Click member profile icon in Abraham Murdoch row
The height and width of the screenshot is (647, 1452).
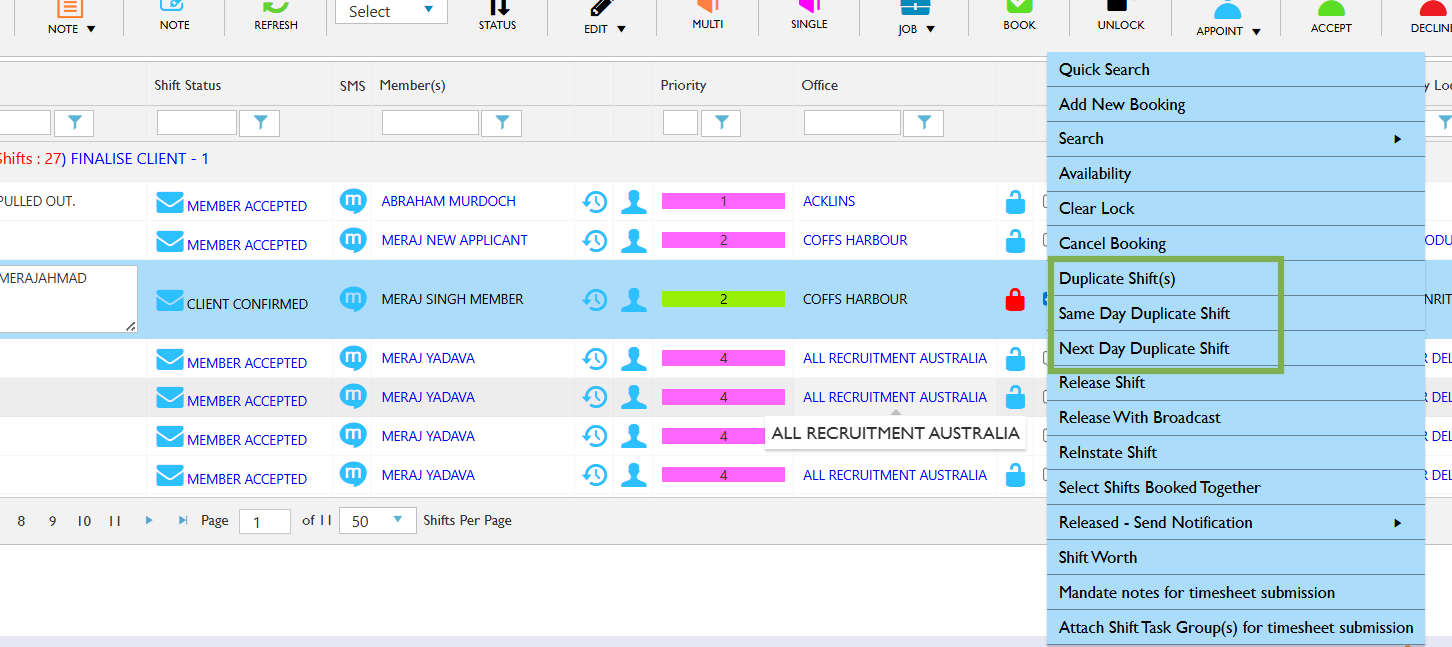coord(633,202)
